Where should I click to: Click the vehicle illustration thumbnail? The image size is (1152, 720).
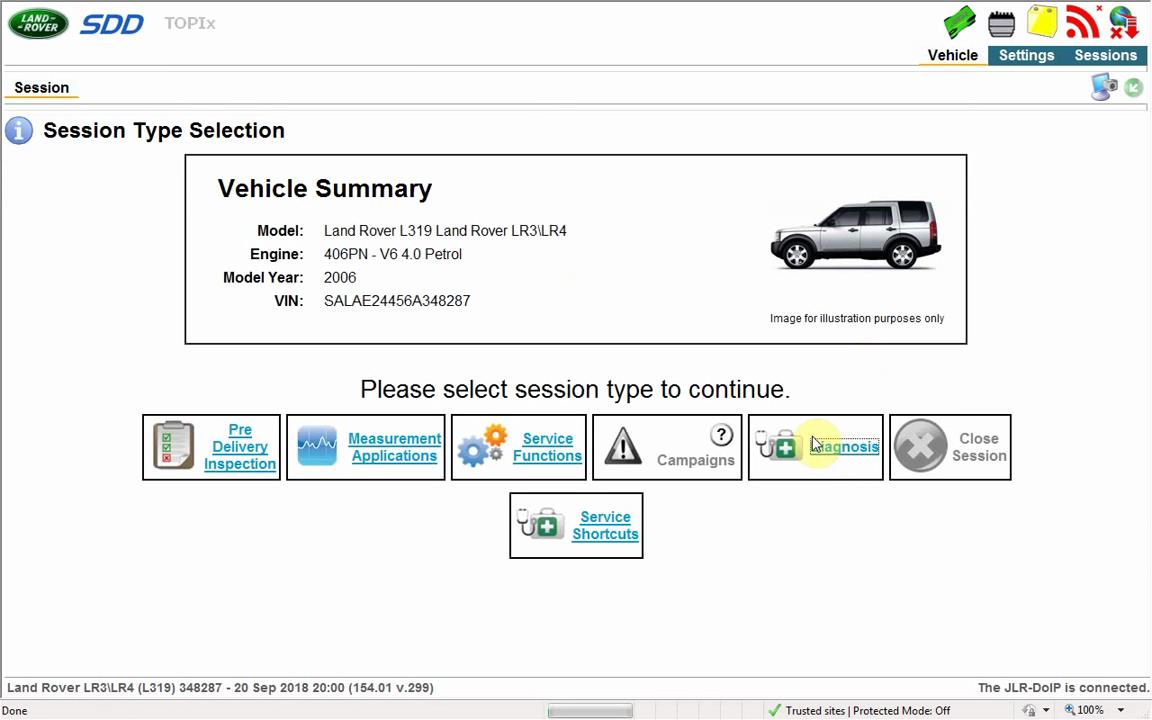tap(856, 234)
